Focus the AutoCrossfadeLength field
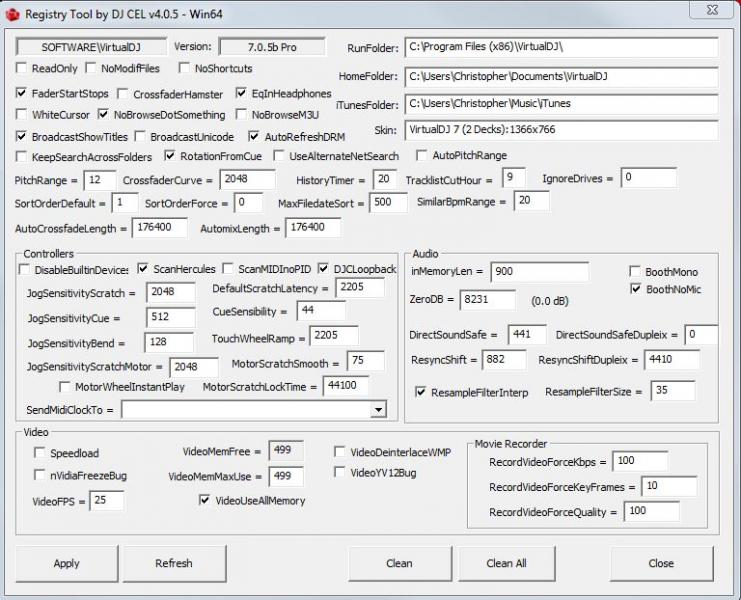The height and width of the screenshot is (600, 741). [159, 228]
